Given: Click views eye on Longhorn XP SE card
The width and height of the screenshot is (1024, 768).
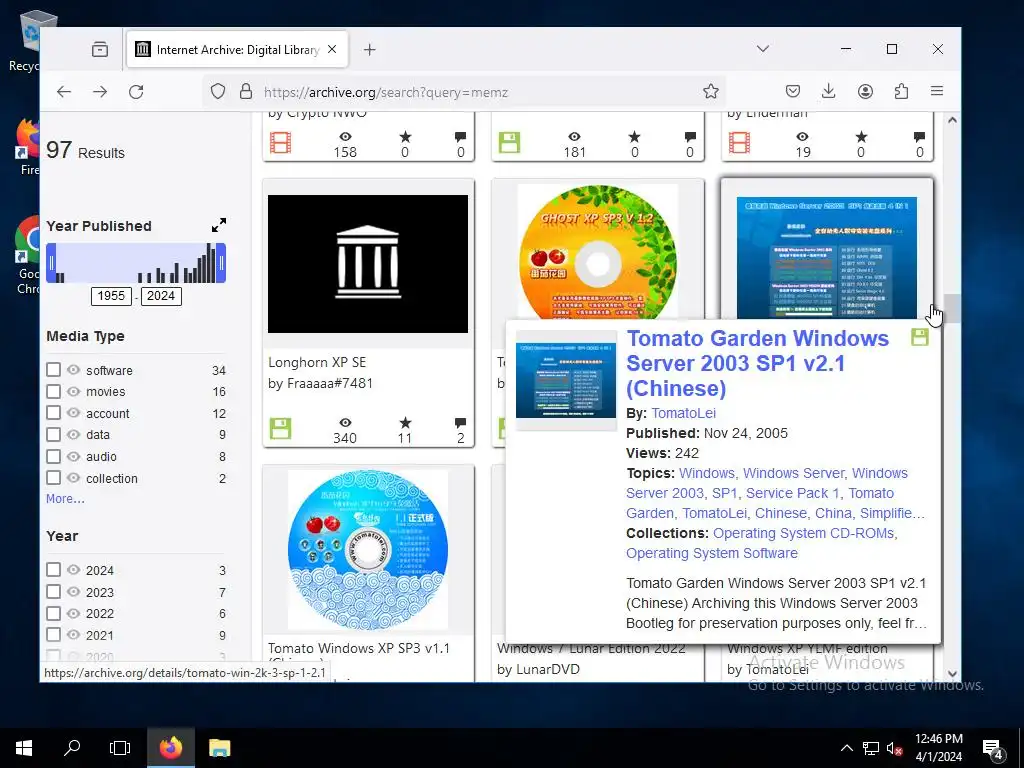Looking at the screenshot, I should (x=345, y=423).
